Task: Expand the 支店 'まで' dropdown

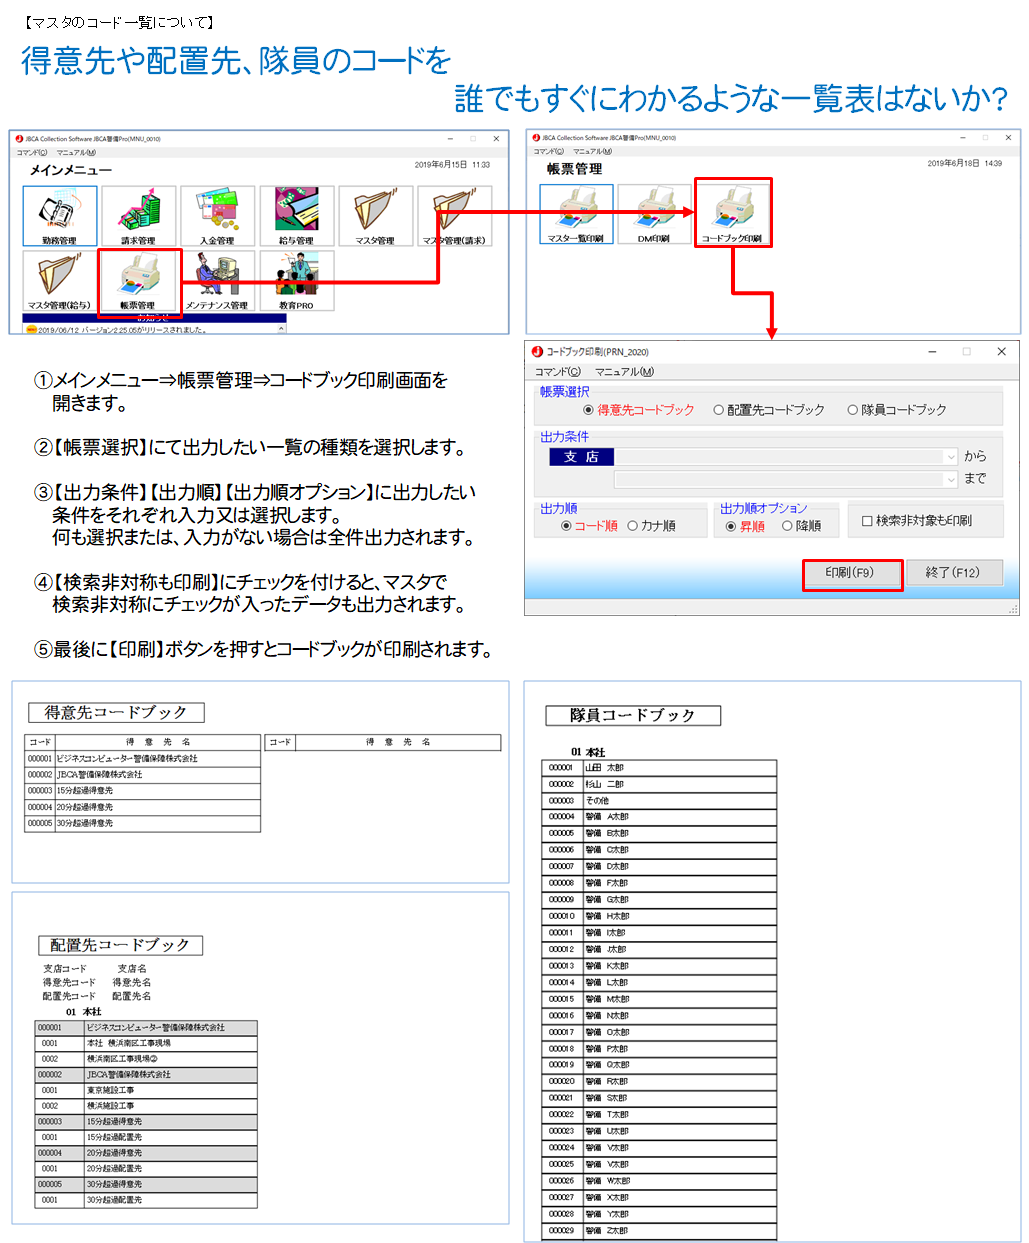Action: (950, 480)
